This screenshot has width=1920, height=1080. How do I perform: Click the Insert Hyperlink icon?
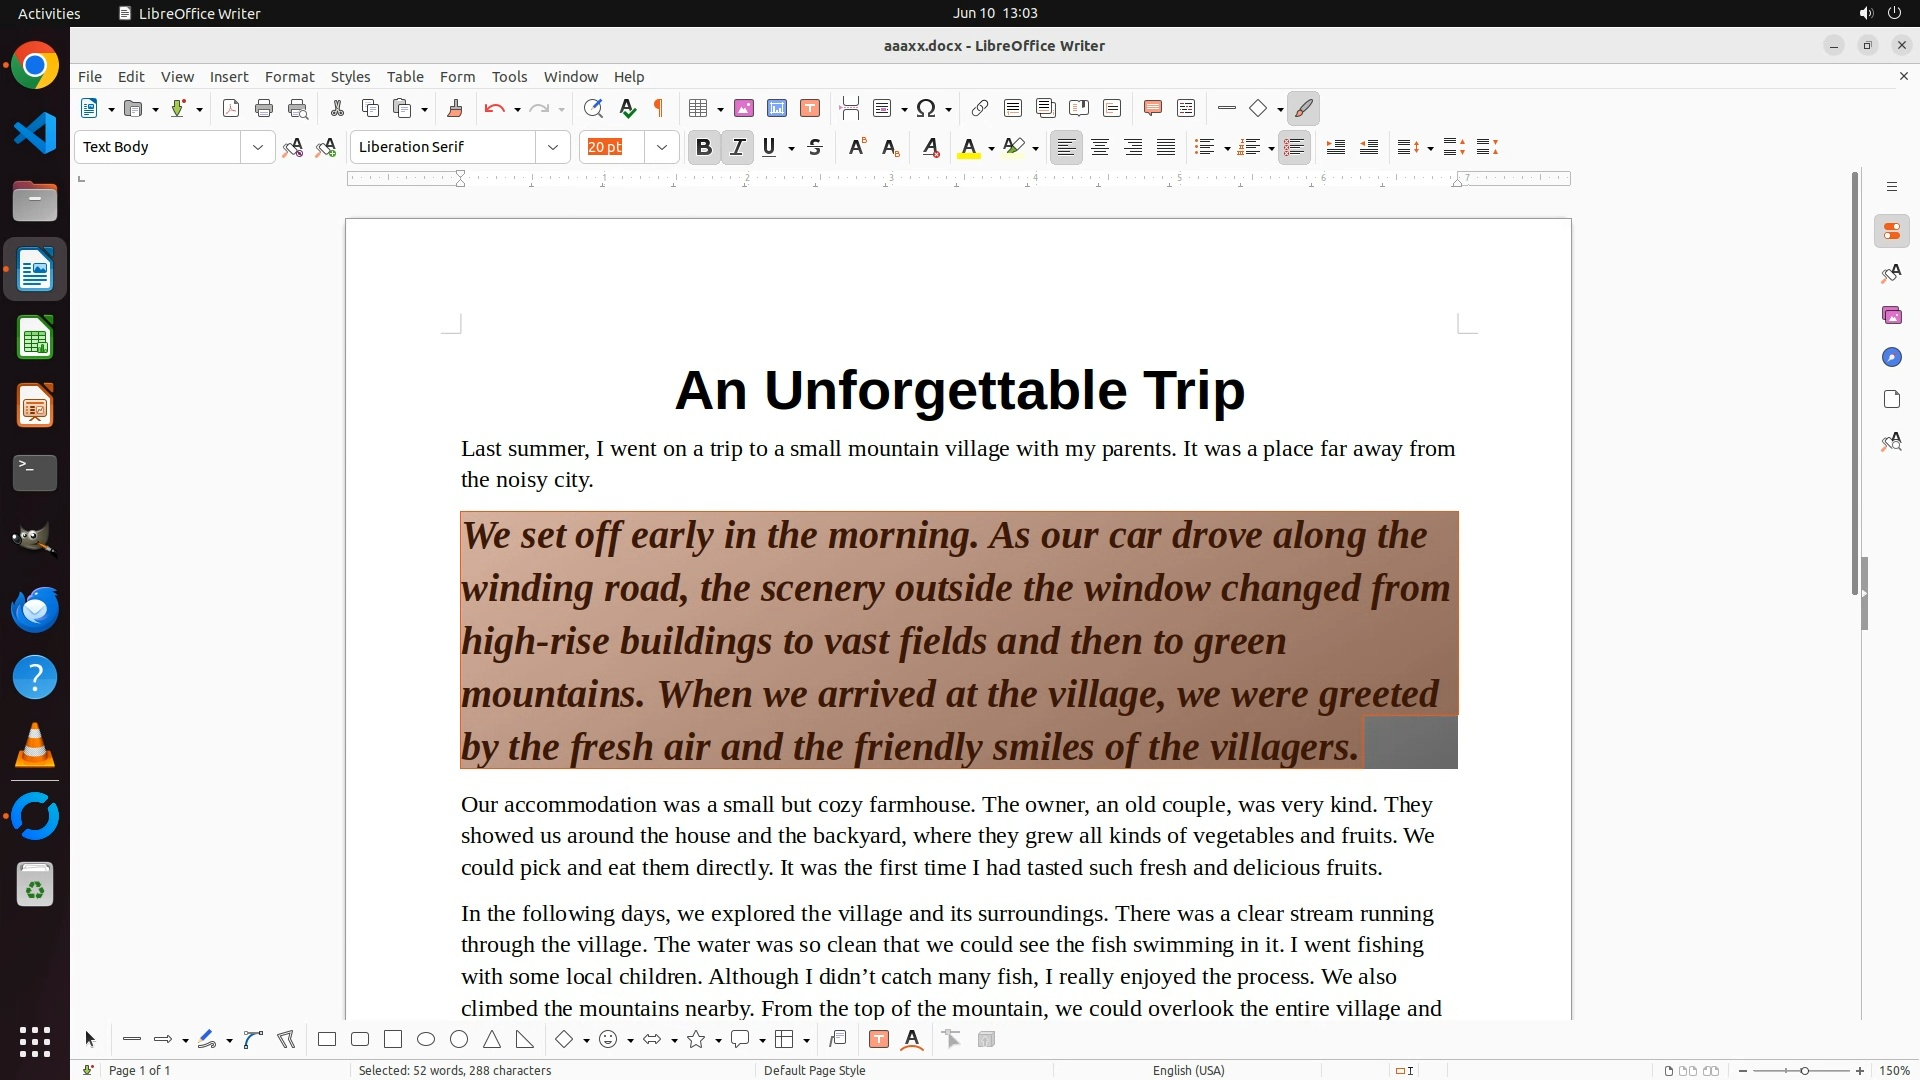coord(980,108)
